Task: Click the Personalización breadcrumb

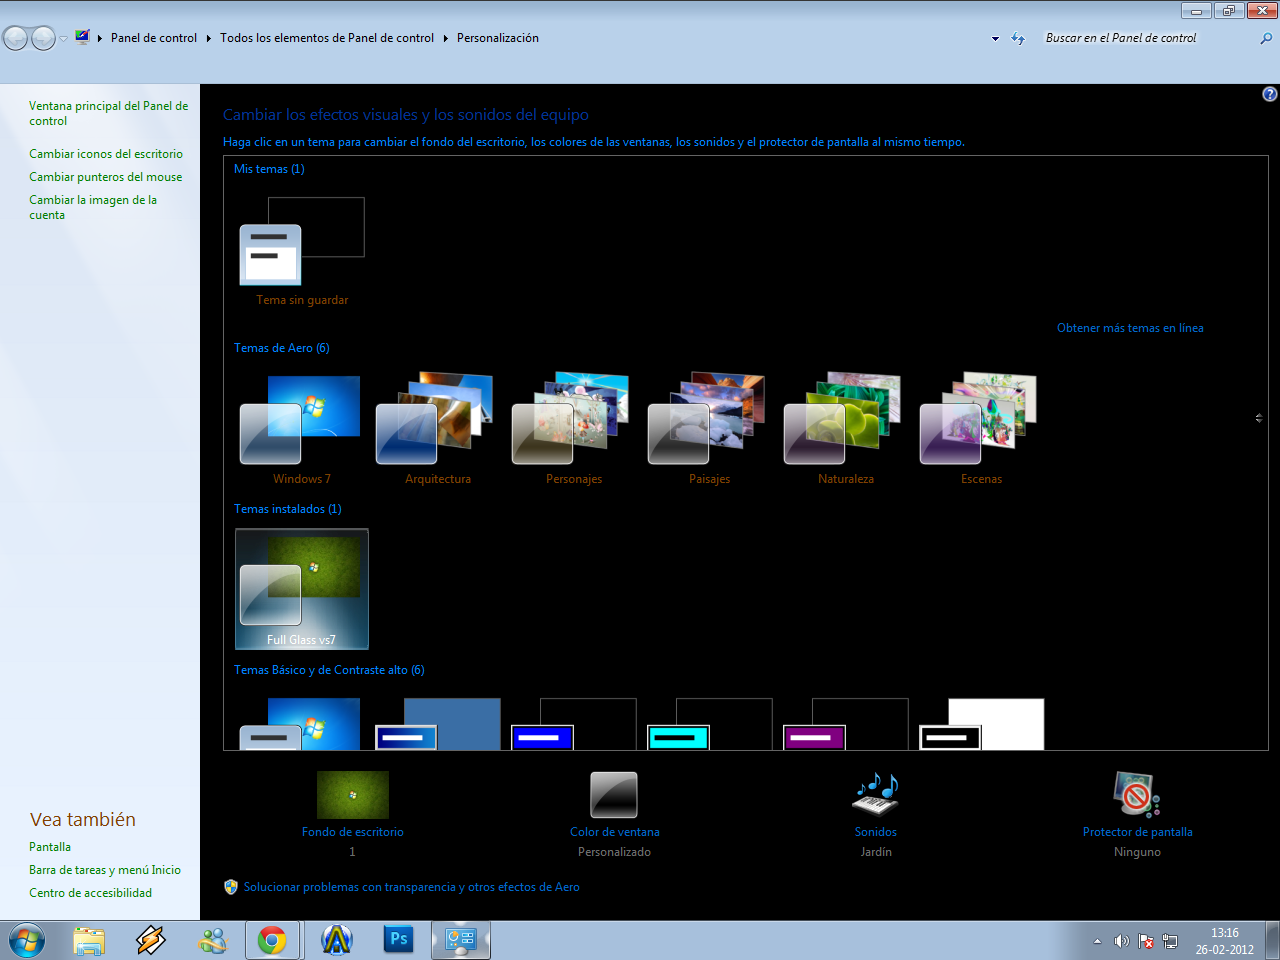Action: coord(498,38)
